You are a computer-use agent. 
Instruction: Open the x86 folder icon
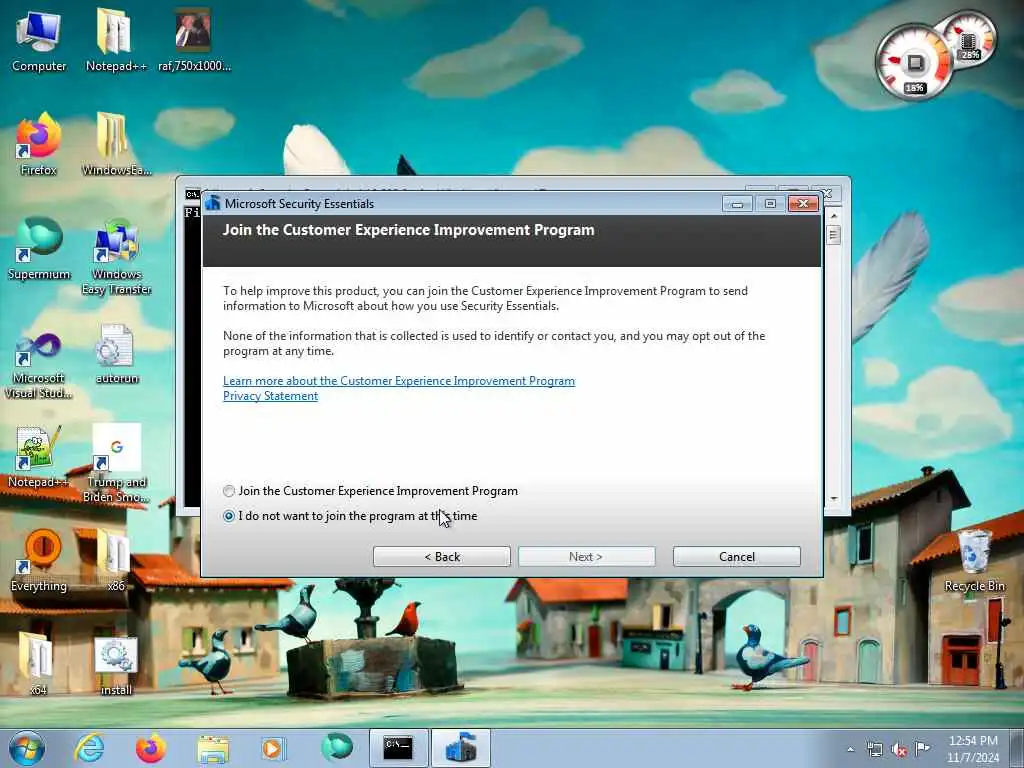[x=116, y=560]
